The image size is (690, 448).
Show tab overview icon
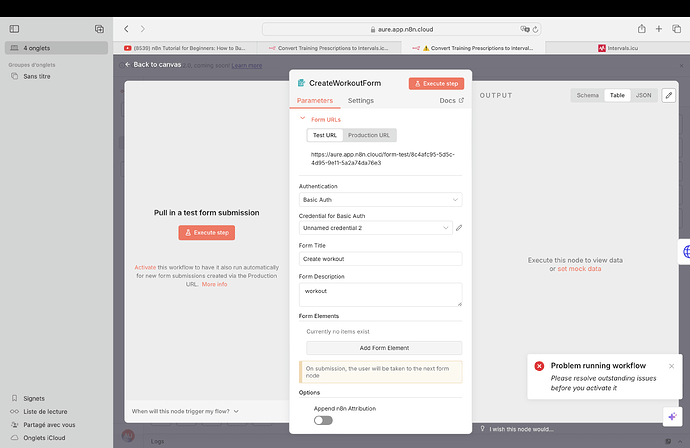click(x=676, y=29)
